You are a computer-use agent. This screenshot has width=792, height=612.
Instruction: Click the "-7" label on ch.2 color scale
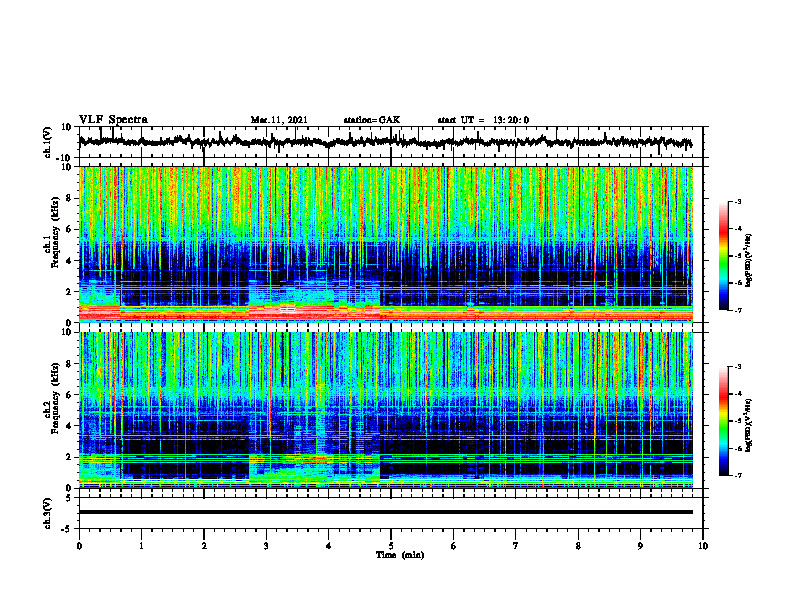[x=738, y=475]
